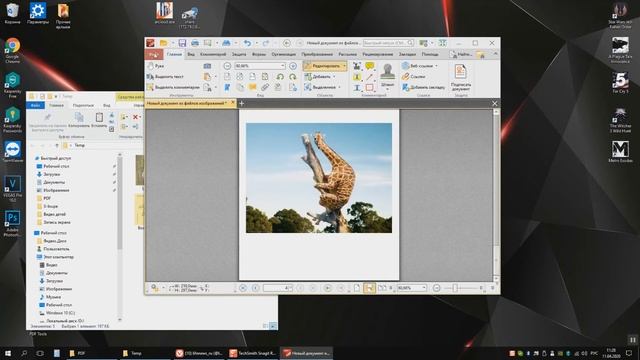
Task: Expand the Веб-ссылки dropdown arrow
Action: pyautogui.click(x=436, y=66)
